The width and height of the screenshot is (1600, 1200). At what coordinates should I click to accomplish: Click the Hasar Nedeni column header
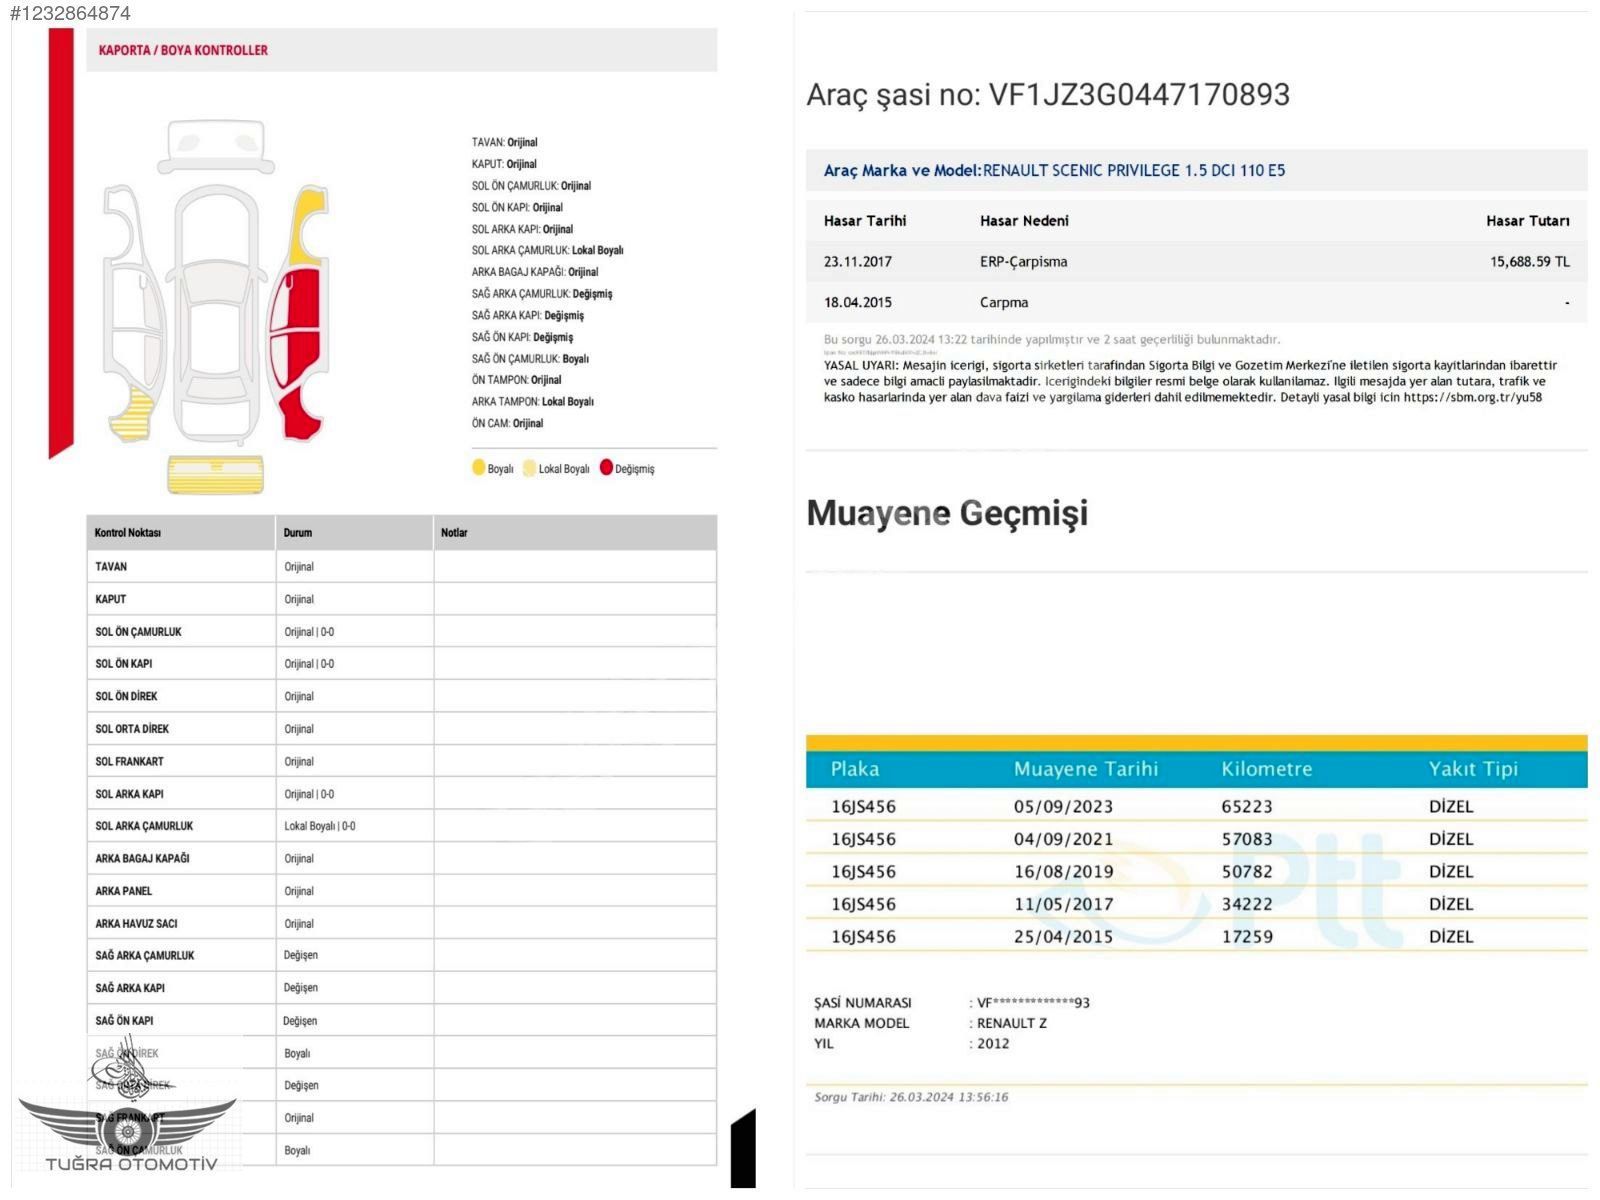coord(1024,221)
